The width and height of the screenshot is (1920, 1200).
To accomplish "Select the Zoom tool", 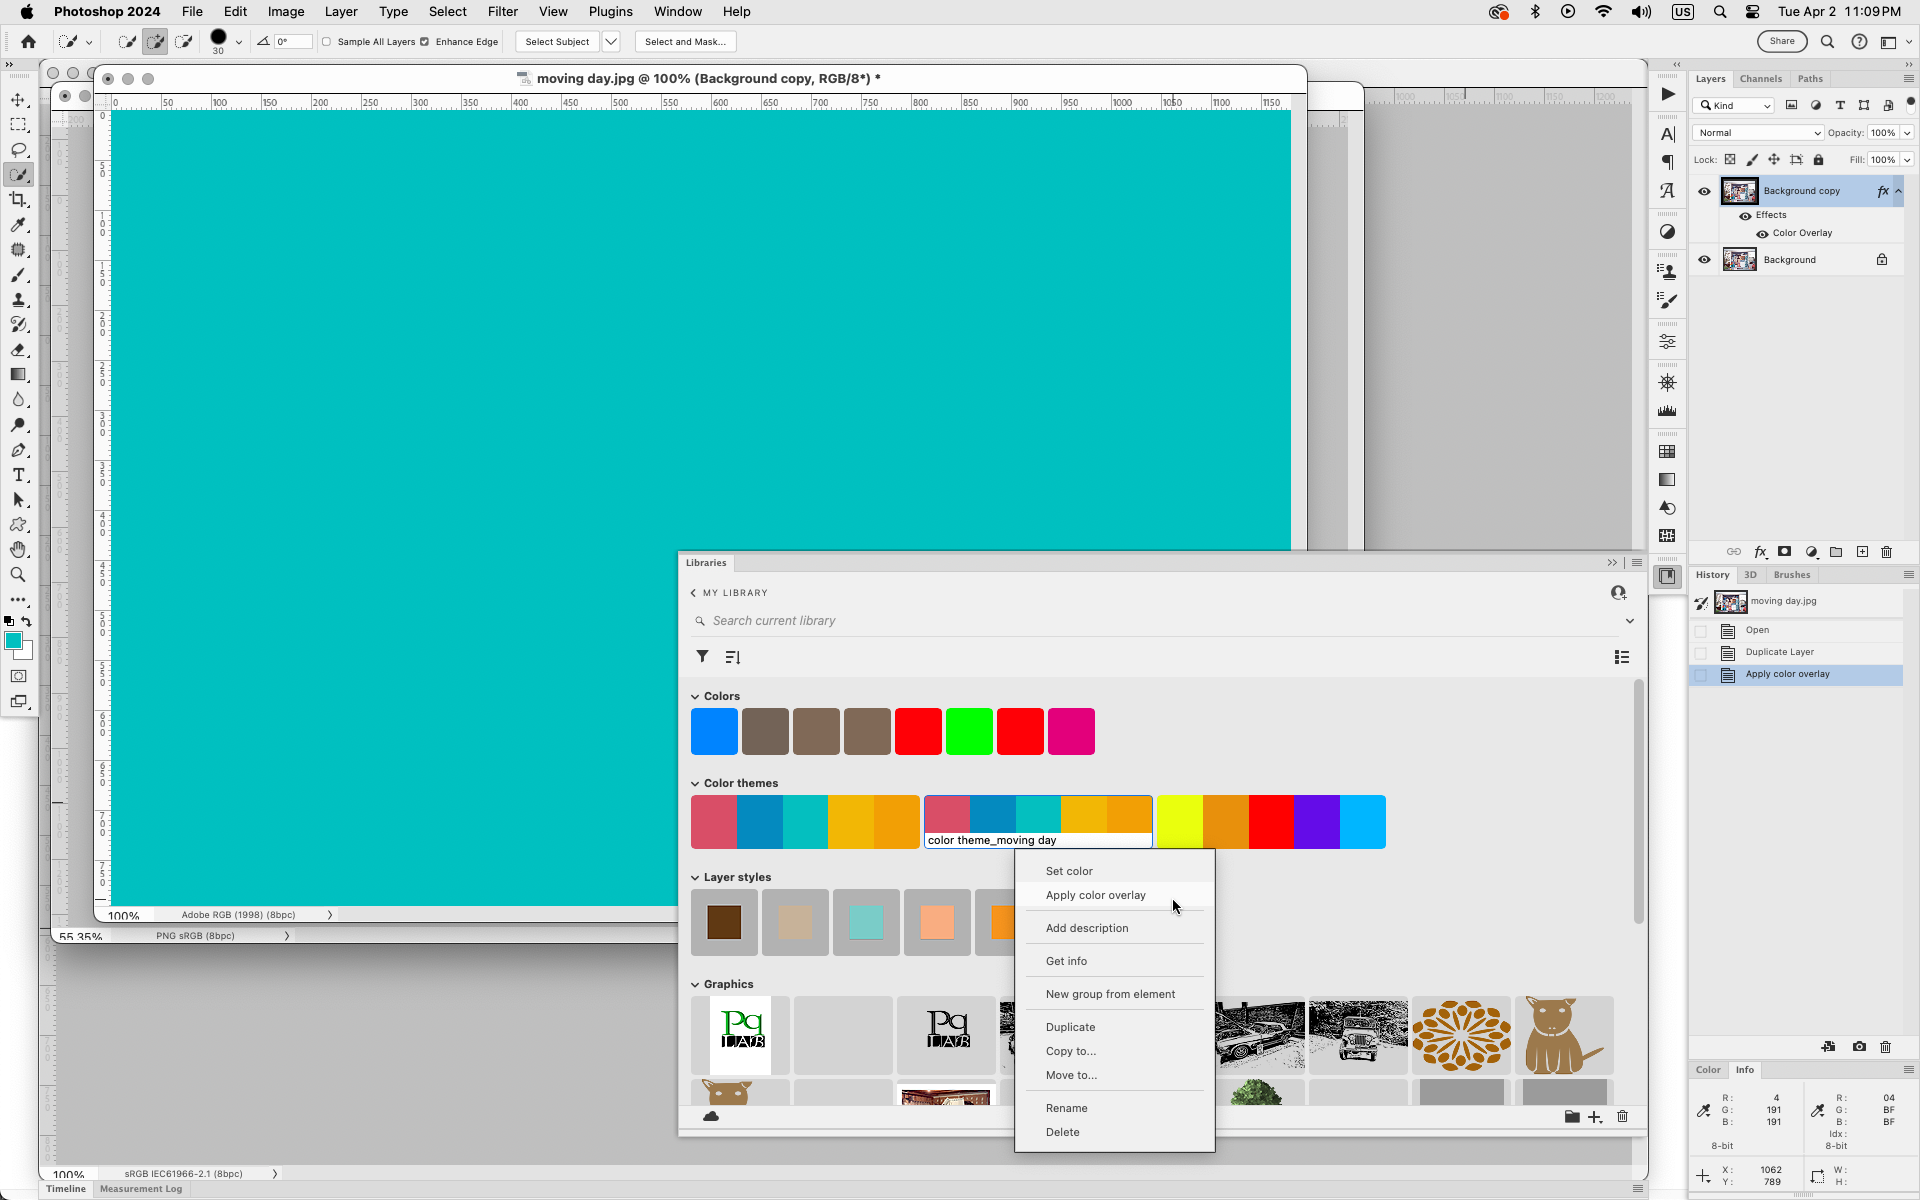I will (x=18, y=575).
